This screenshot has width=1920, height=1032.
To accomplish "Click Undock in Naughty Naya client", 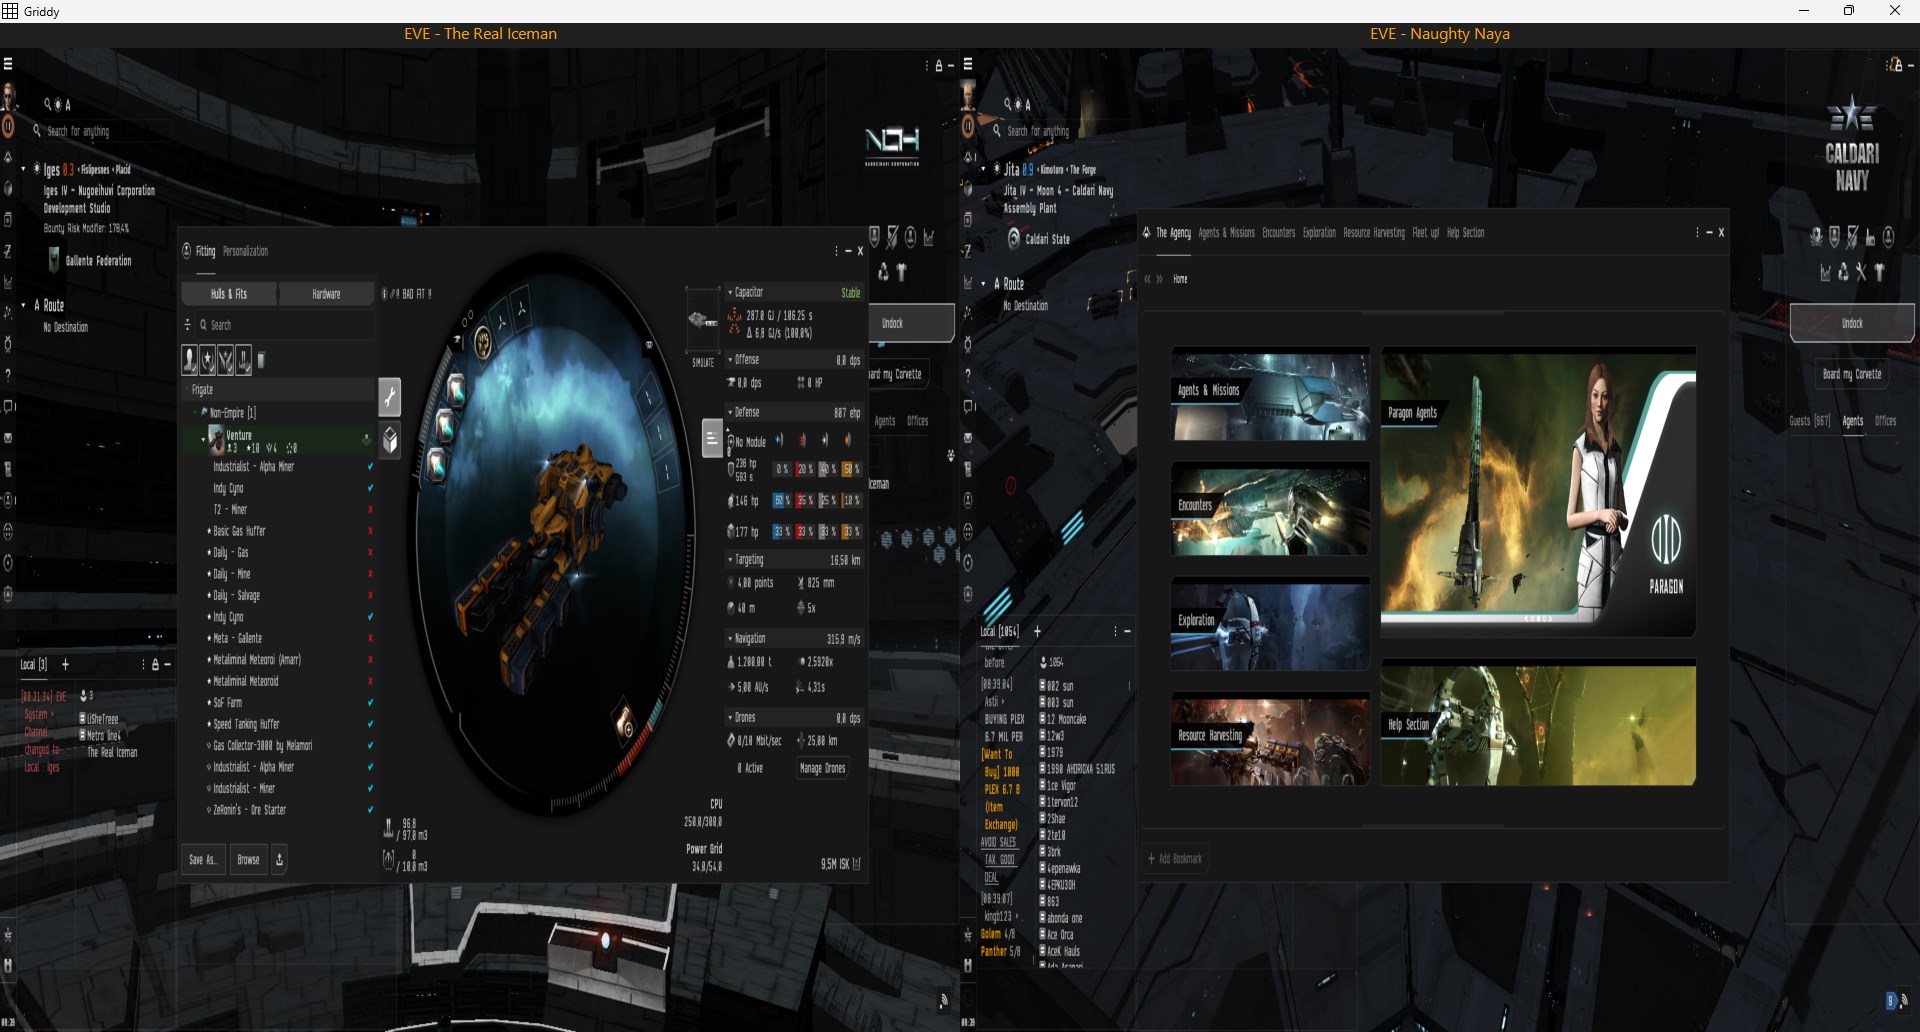I will (1852, 323).
